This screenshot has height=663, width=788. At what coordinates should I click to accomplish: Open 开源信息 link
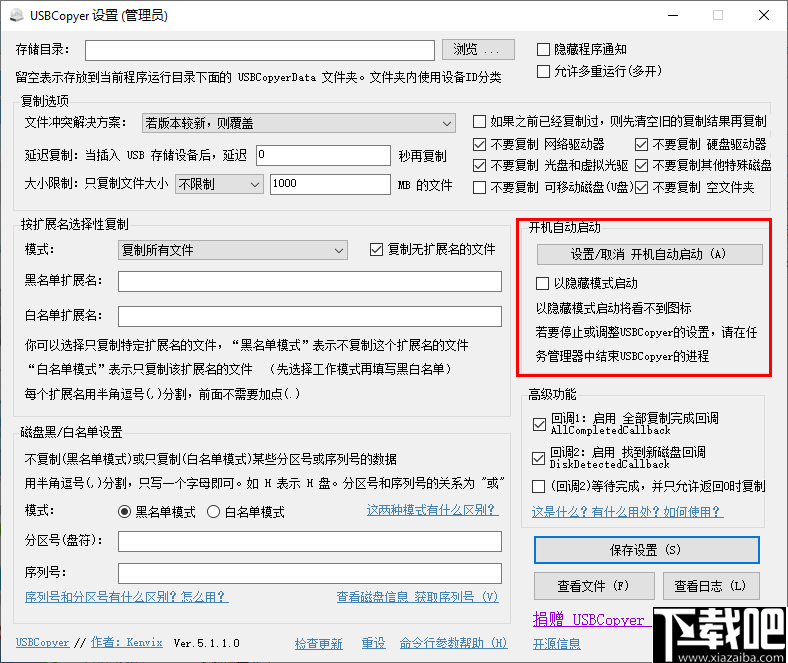557,644
